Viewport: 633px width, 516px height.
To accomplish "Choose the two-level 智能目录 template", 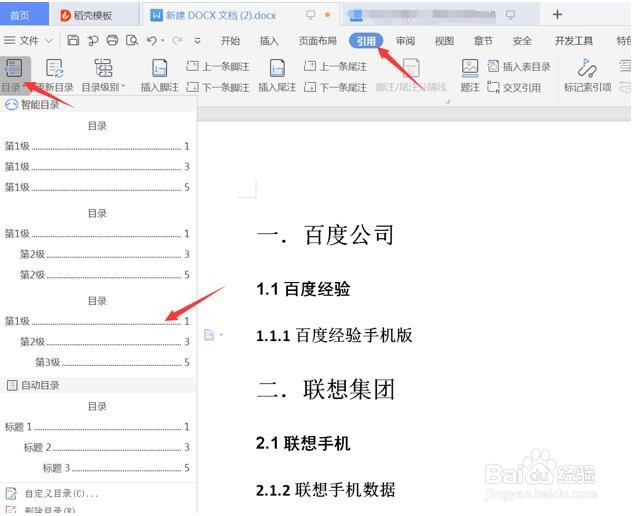I will (x=97, y=244).
